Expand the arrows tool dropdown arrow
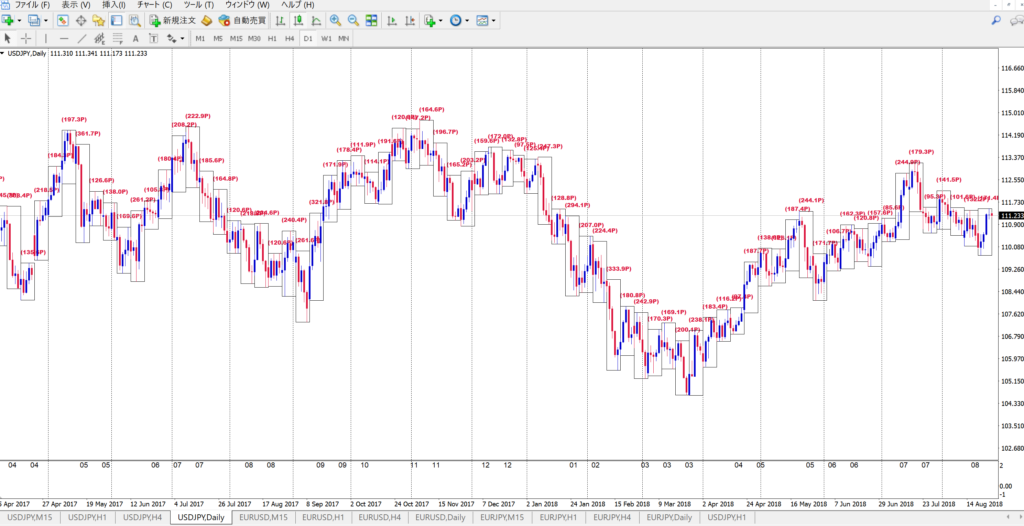 [182, 39]
